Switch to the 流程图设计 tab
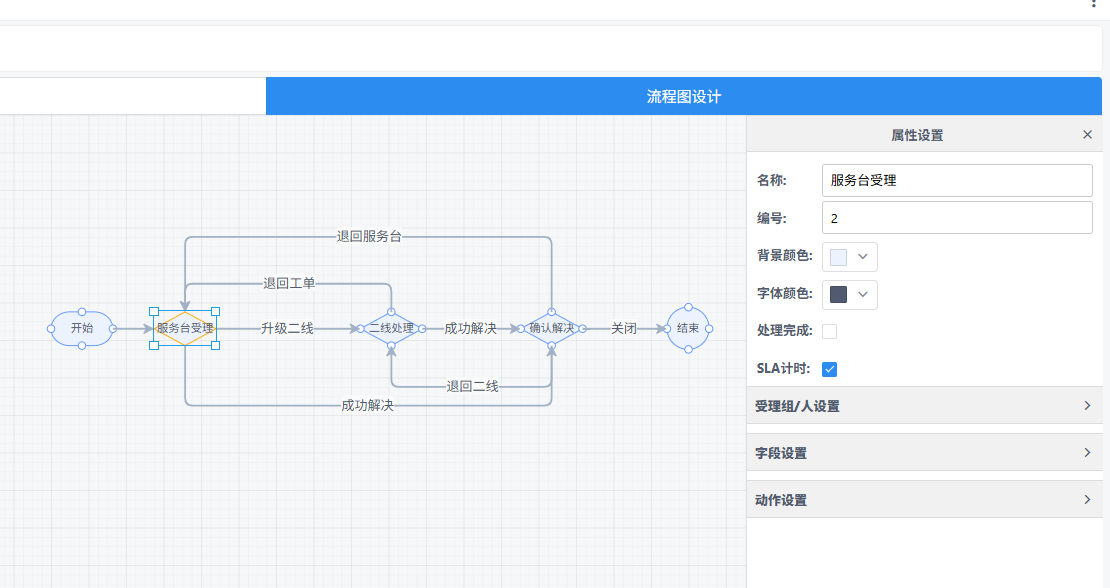Image resolution: width=1110 pixels, height=588 pixels. 684,96
